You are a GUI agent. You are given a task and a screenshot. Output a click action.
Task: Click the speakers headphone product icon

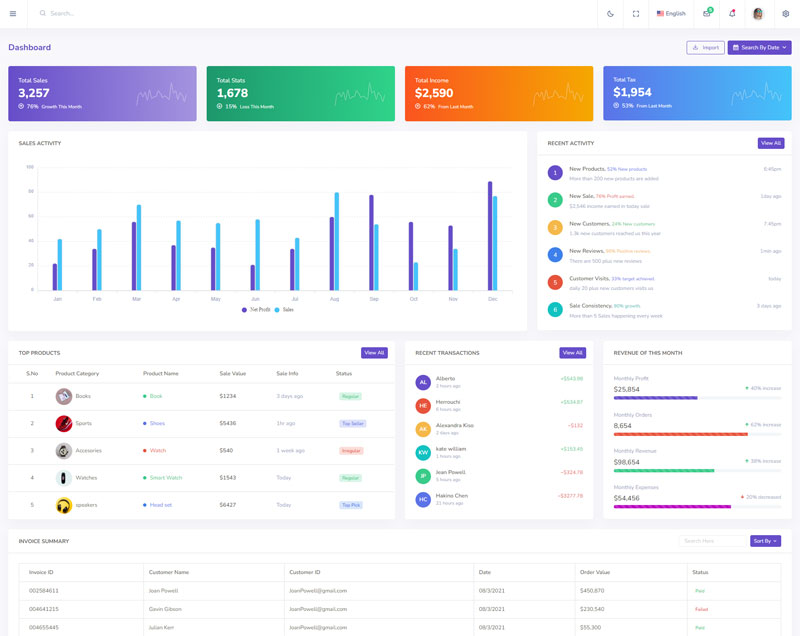(x=64, y=505)
